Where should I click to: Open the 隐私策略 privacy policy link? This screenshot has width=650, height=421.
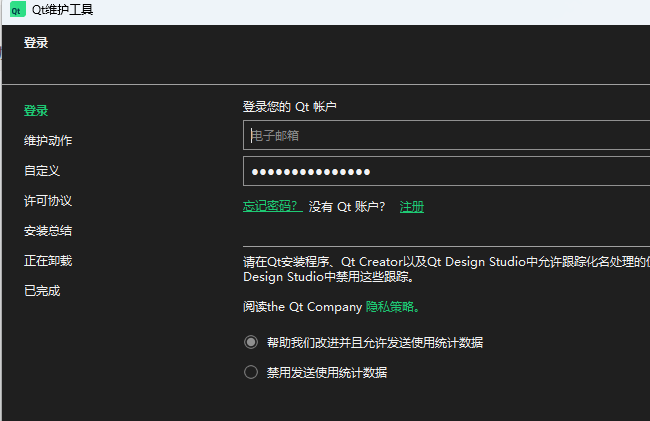tap(392, 307)
